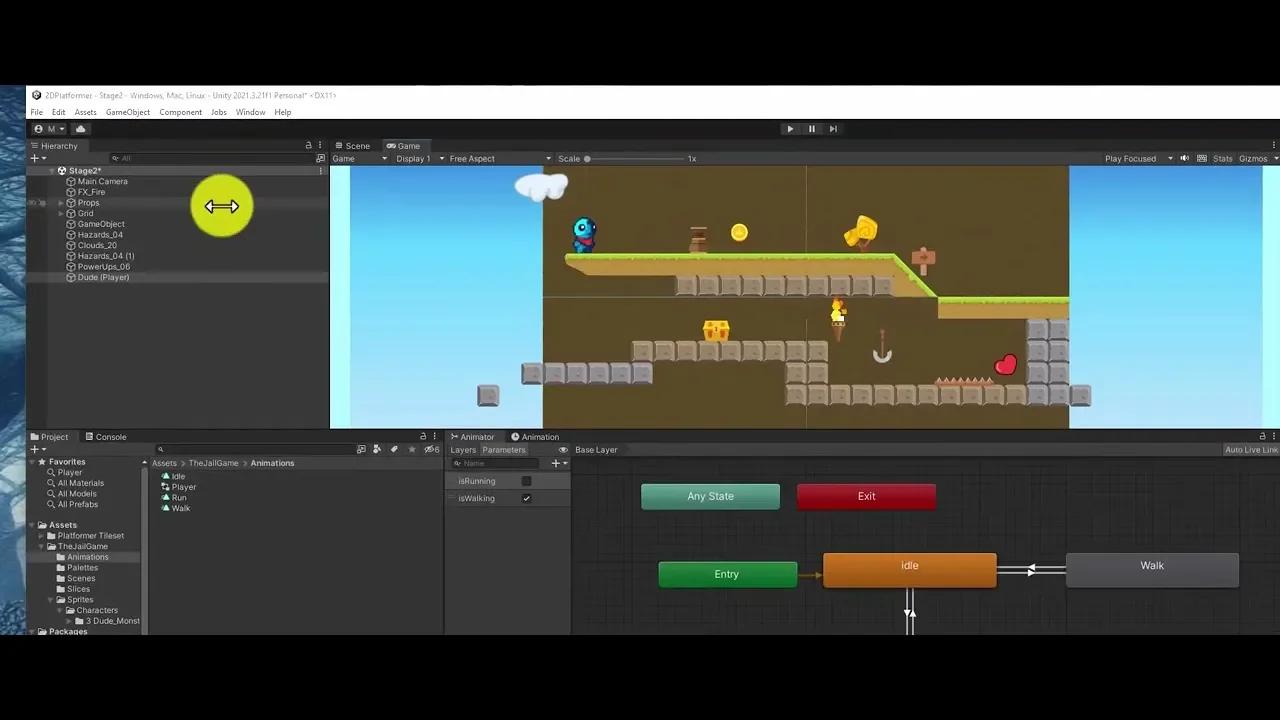
Task: Click the Play button to enter Play mode
Action: point(790,128)
